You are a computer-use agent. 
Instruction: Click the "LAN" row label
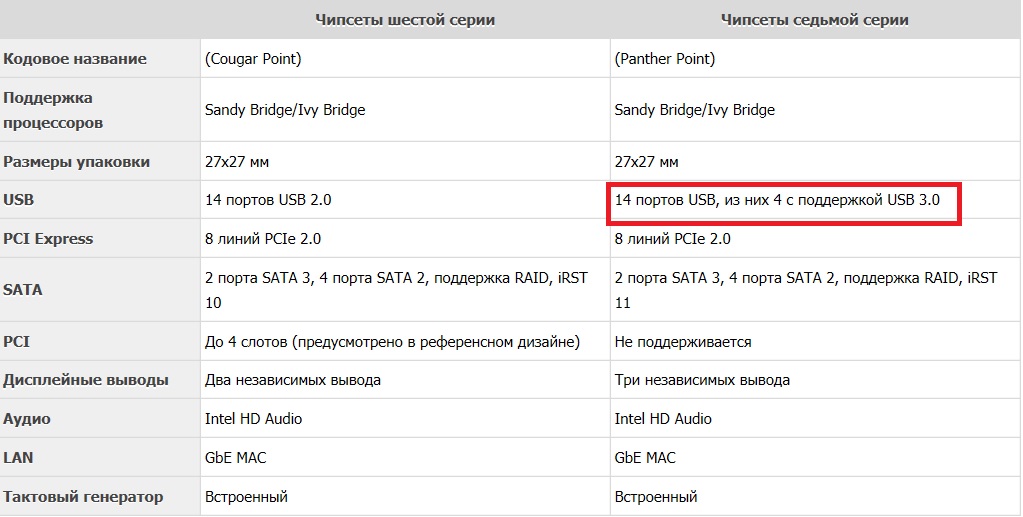click(19, 458)
